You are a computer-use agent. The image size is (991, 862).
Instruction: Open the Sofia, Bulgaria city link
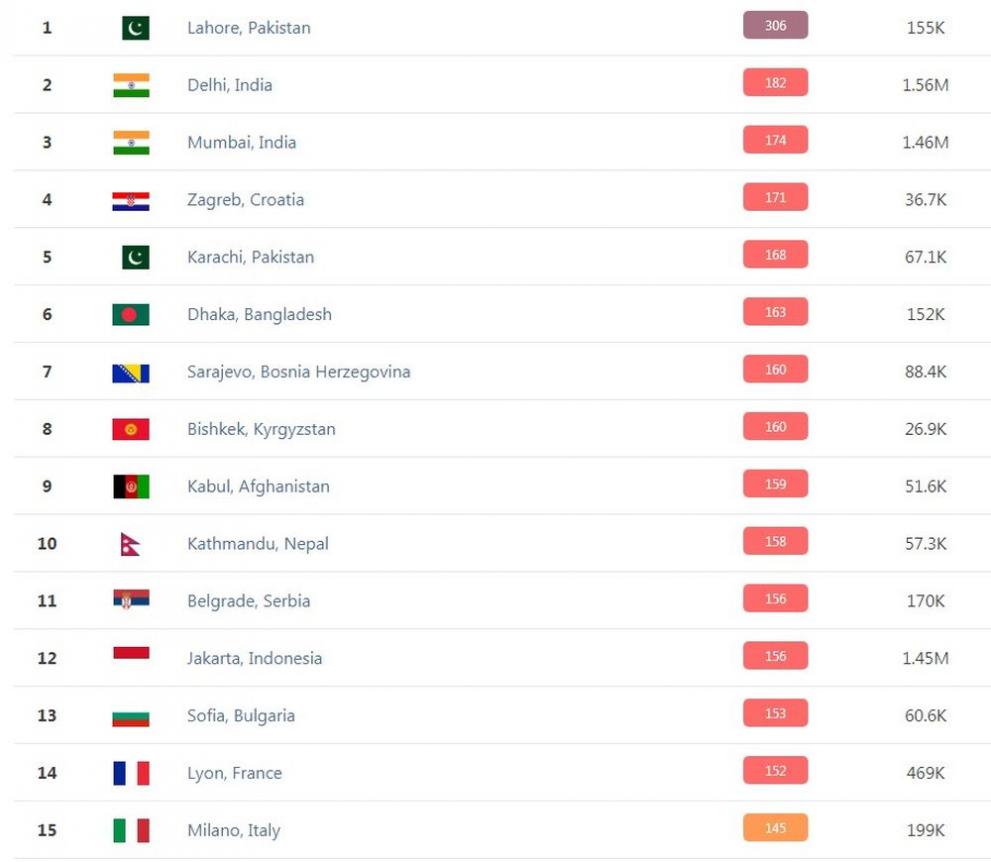pyautogui.click(x=241, y=716)
